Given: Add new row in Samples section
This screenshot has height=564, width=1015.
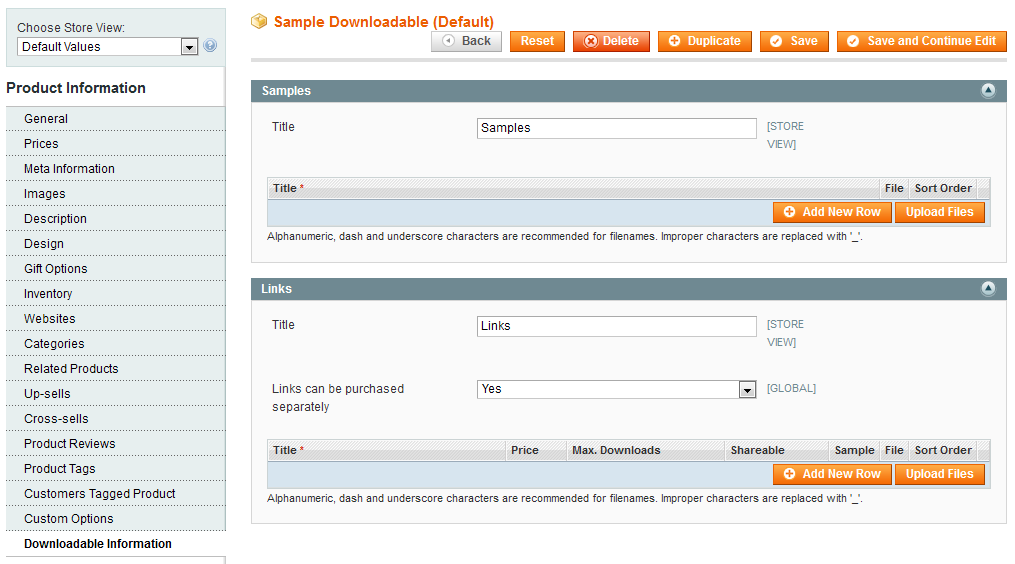Looking at the screenshot, I should coord(832,212).
